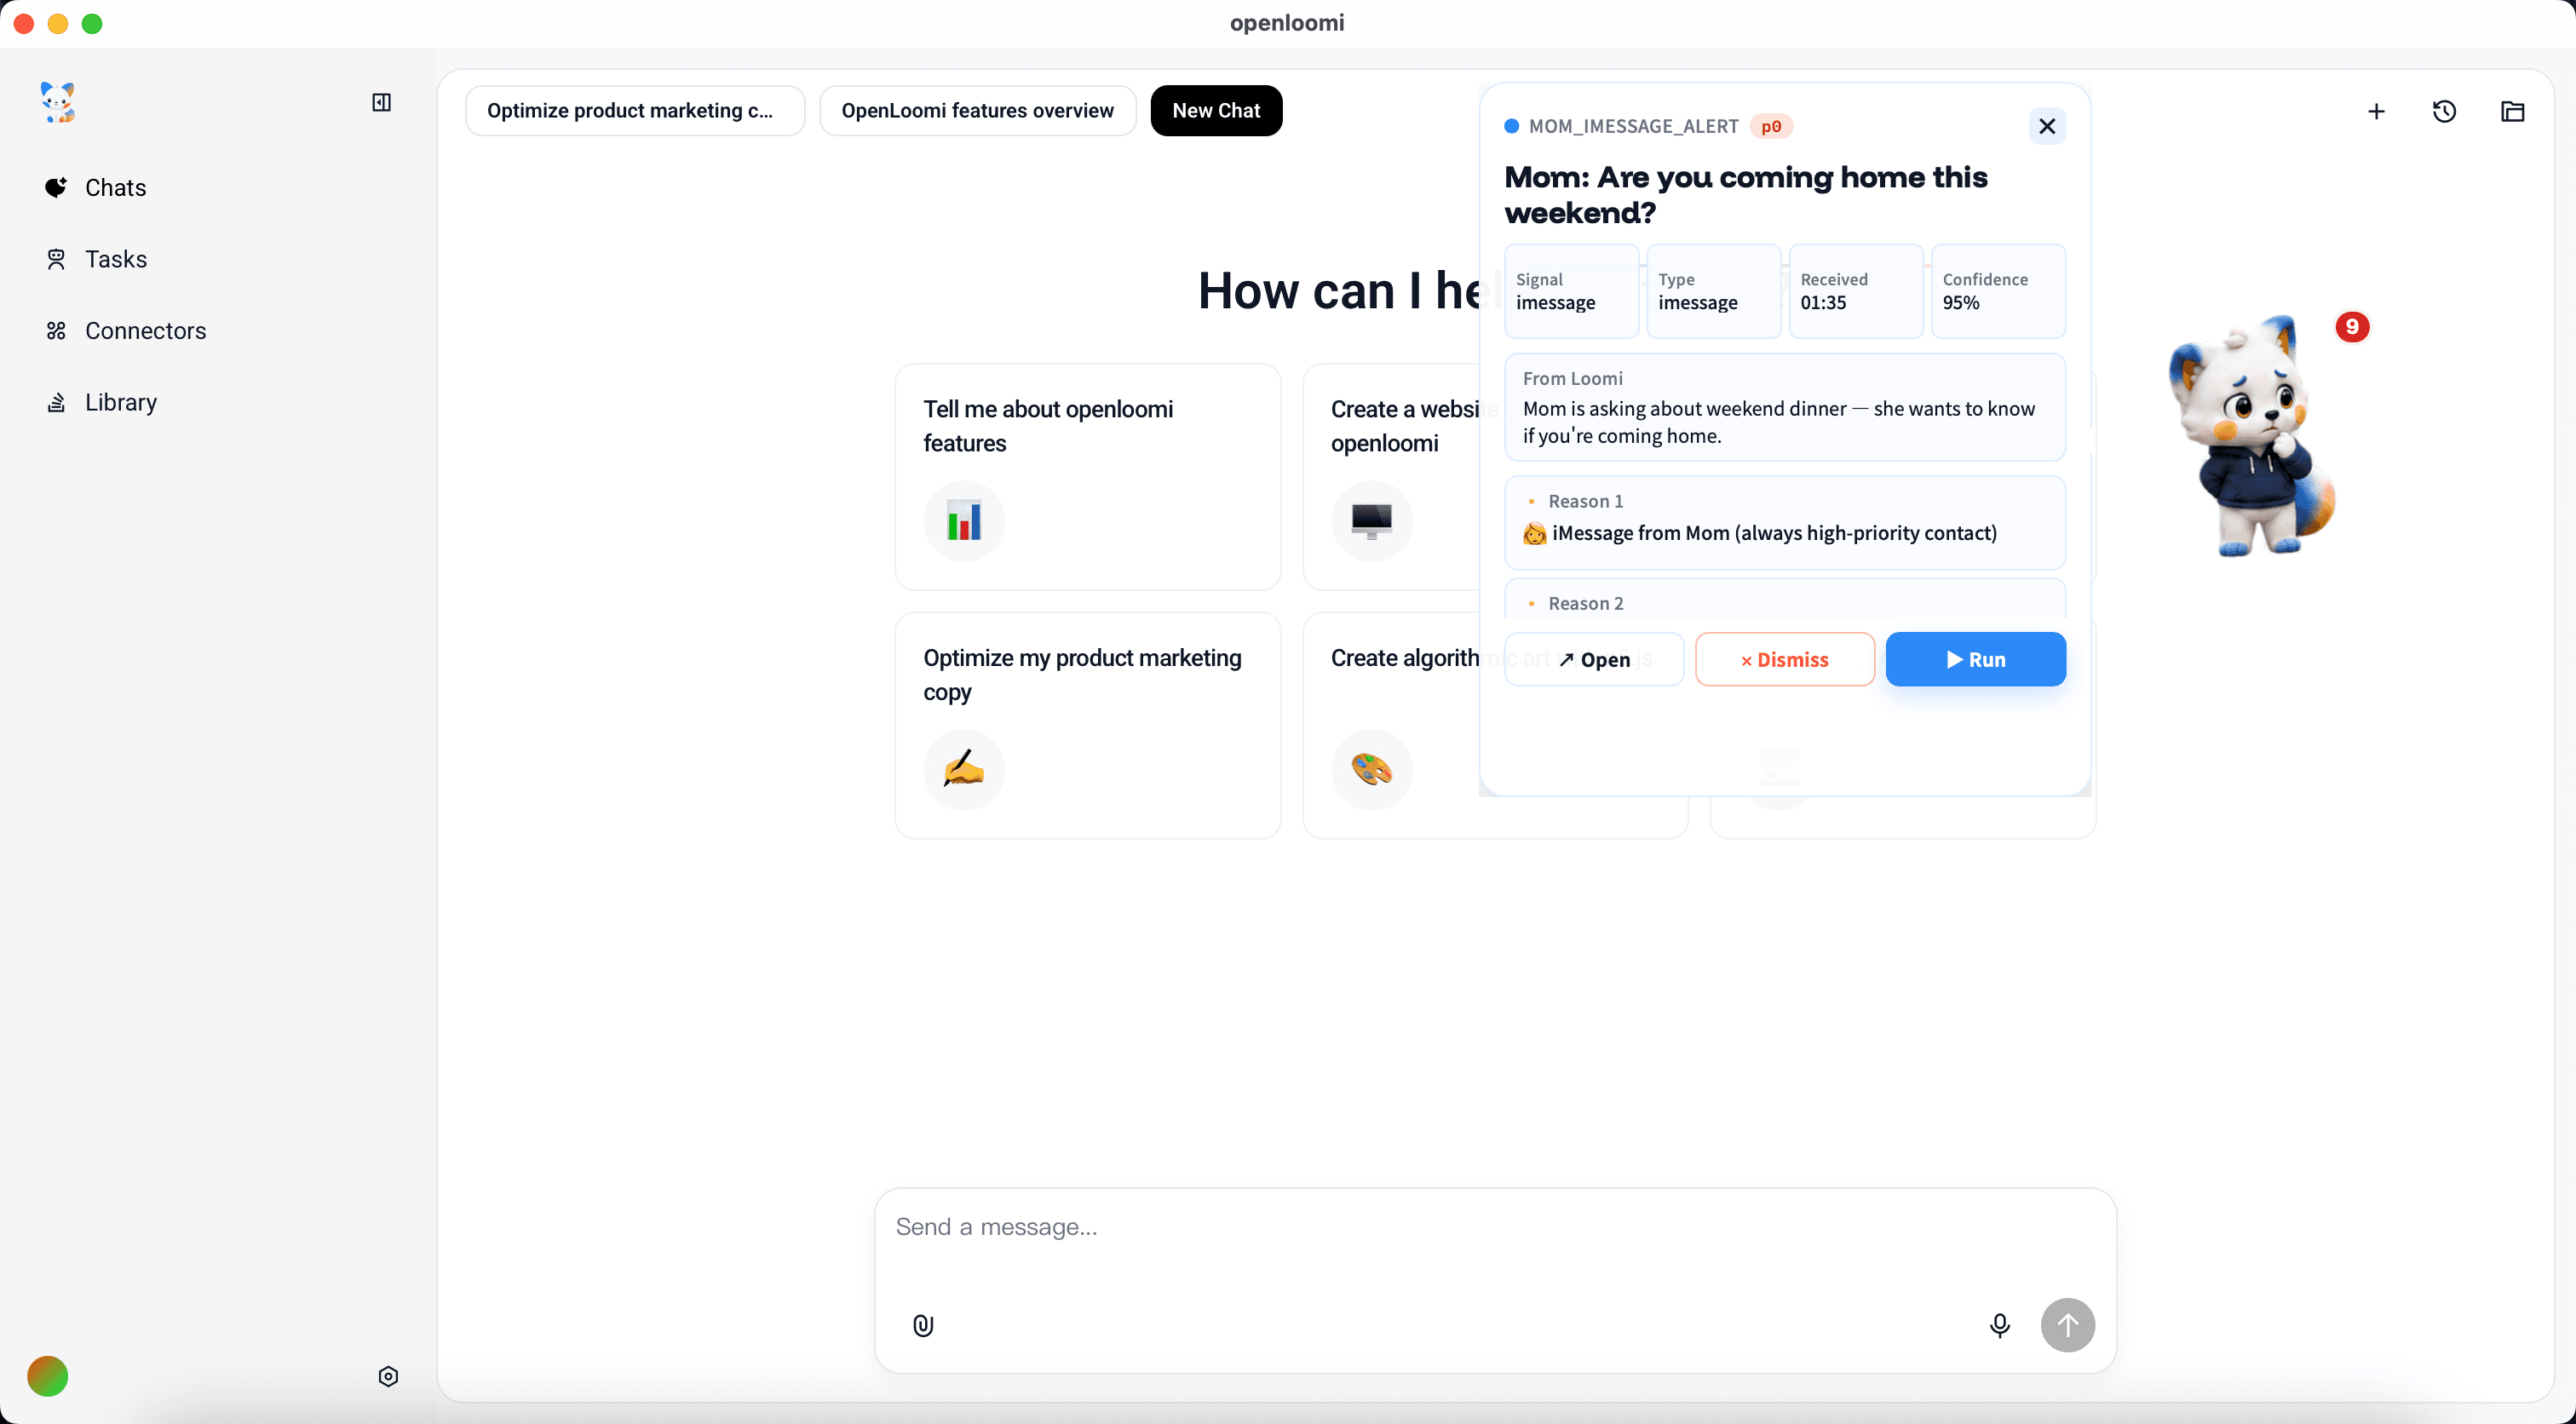
Task: Click the desktop computer emoji icon
Action: click(1371, 520)
